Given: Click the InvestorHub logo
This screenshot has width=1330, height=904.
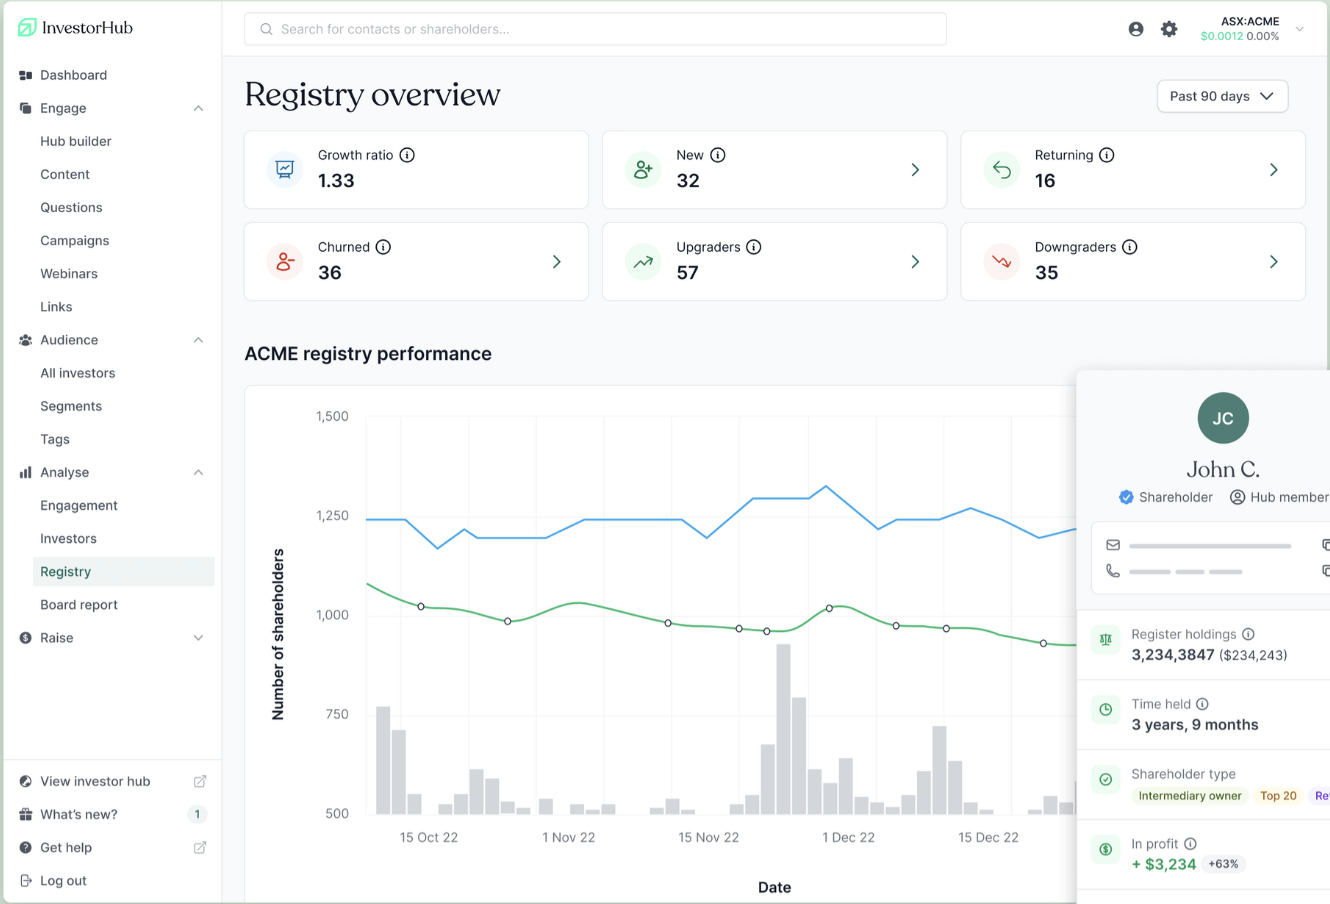Looking at the screenshot, I should [x=76, y=28].
